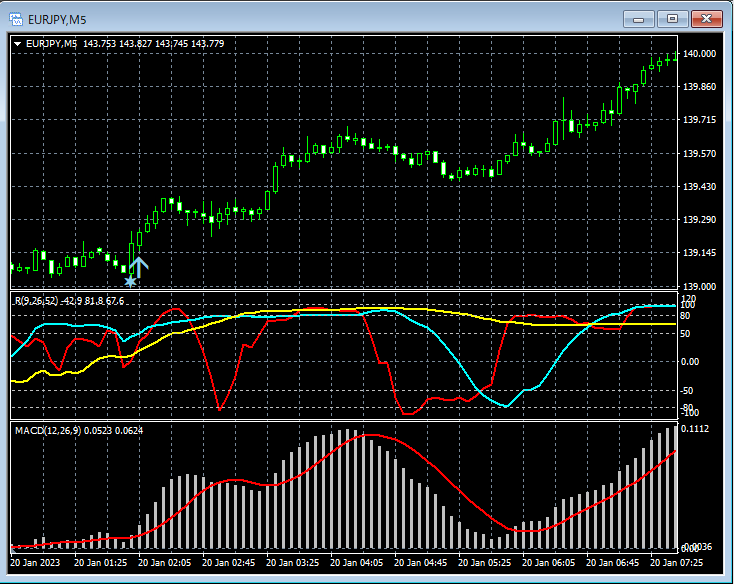Open the small triangle menu beside EURJPY,M5
The width and height of the screenshot is (735, 584).
click(19, 43)
